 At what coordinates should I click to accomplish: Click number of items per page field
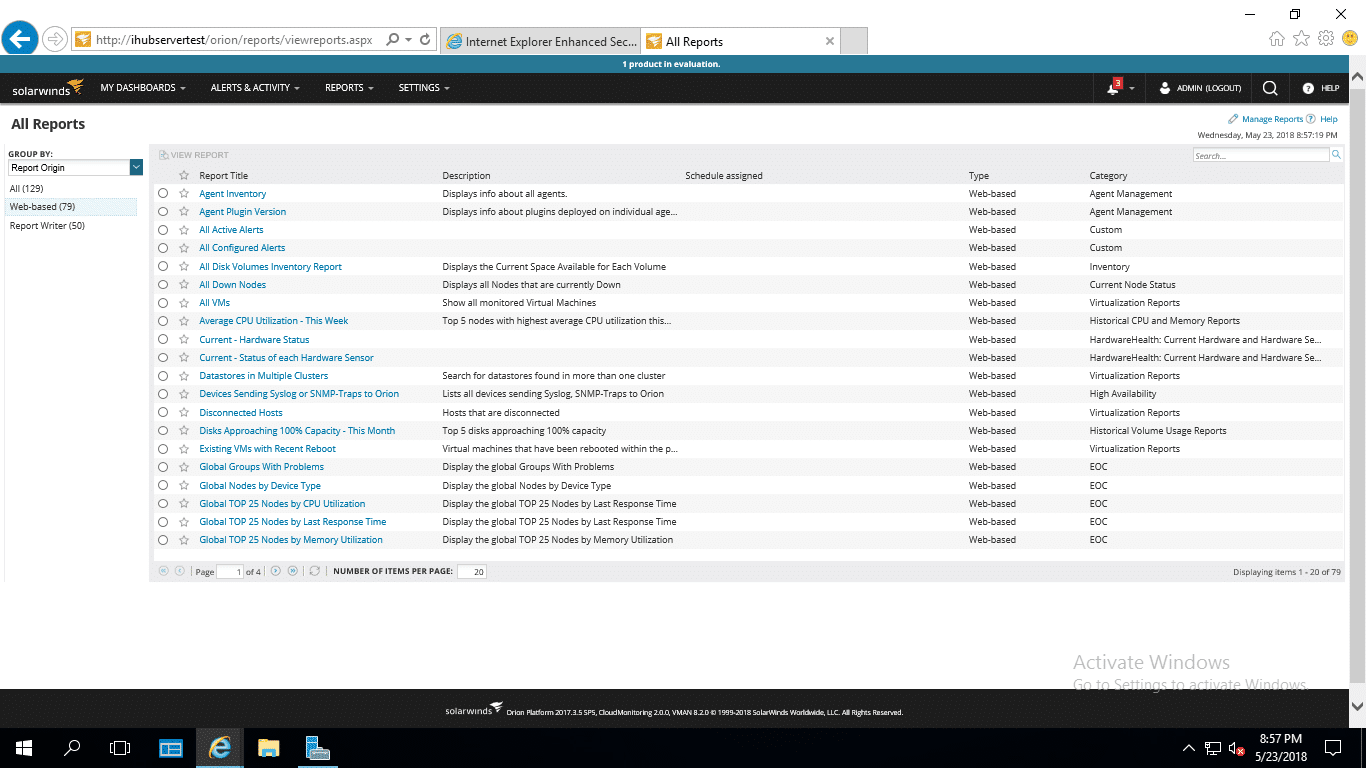[x=472, y=572]
